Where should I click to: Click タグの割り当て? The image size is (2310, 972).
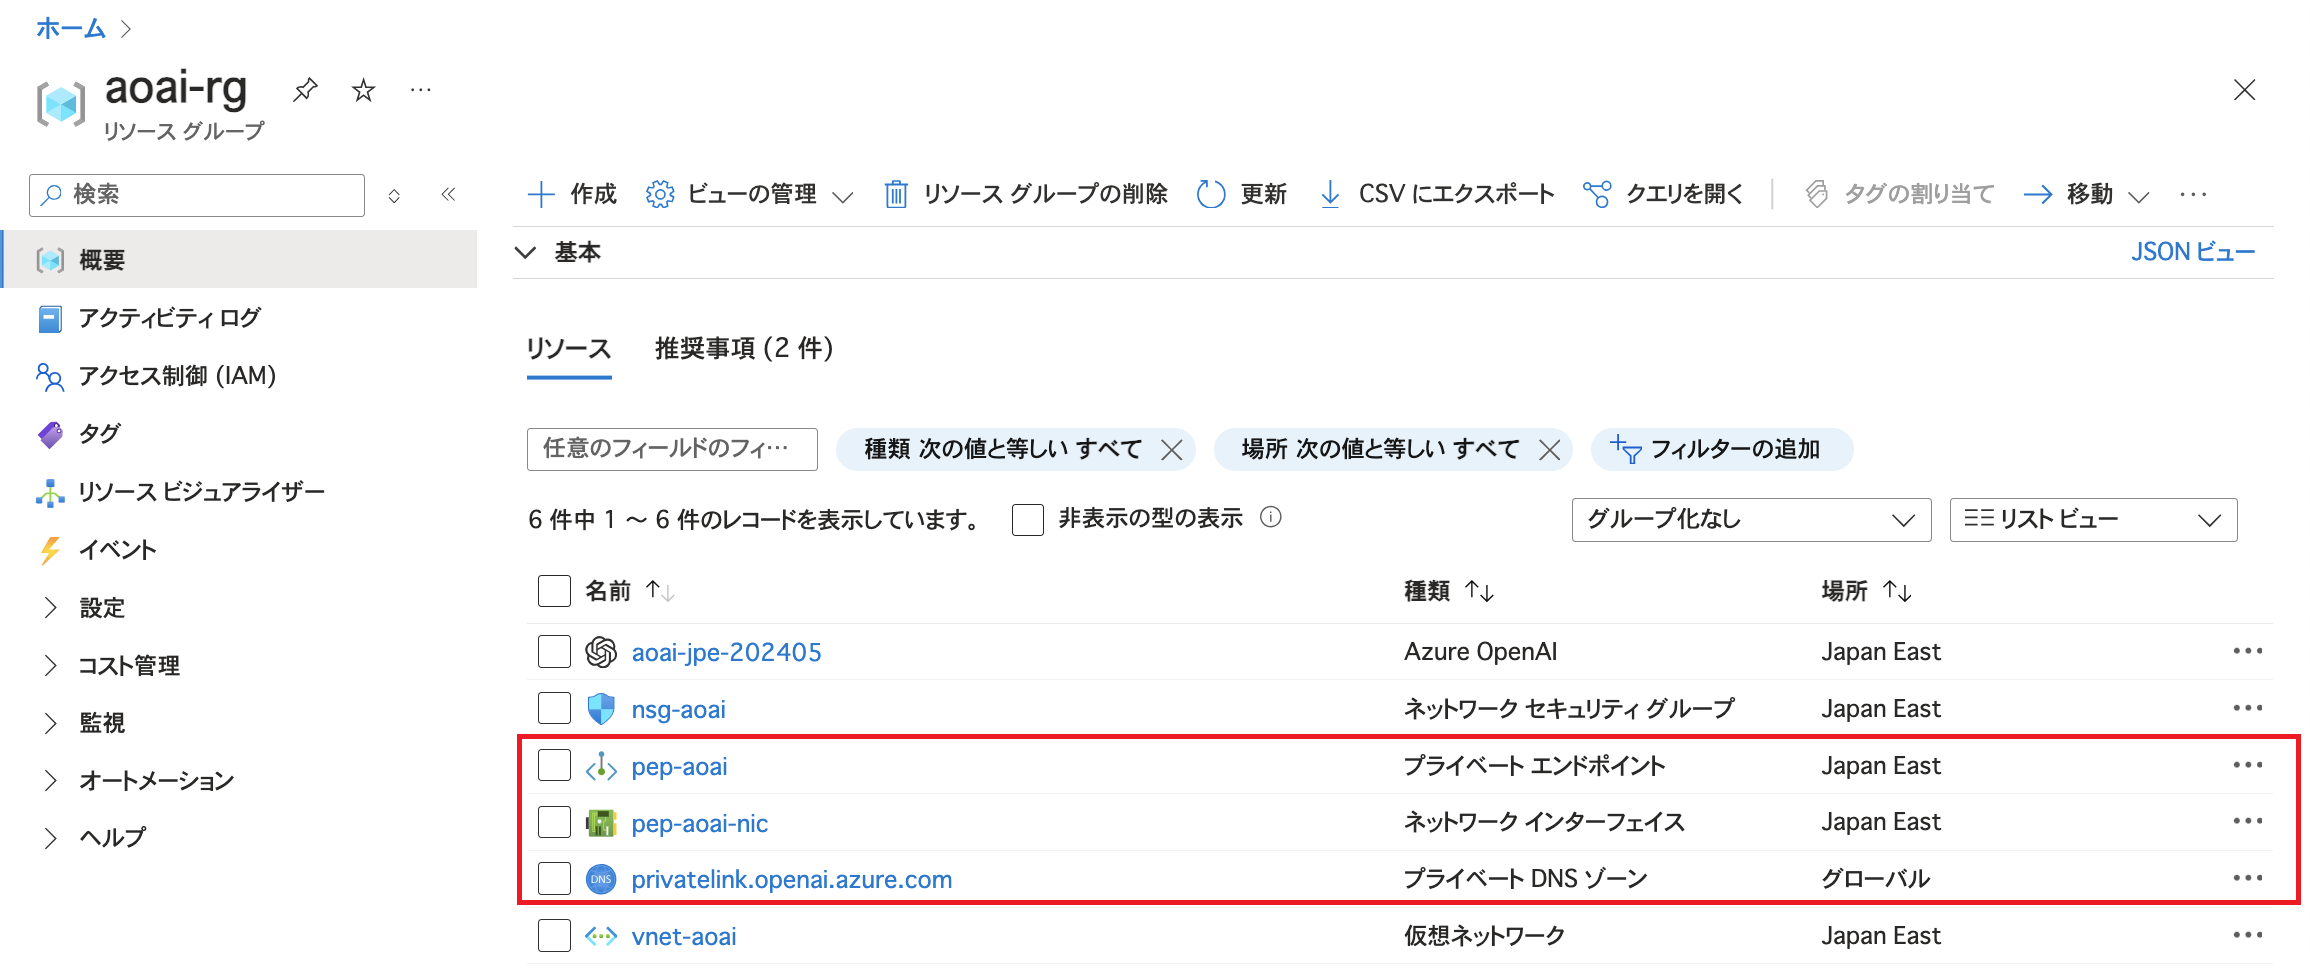(1900, 194)
